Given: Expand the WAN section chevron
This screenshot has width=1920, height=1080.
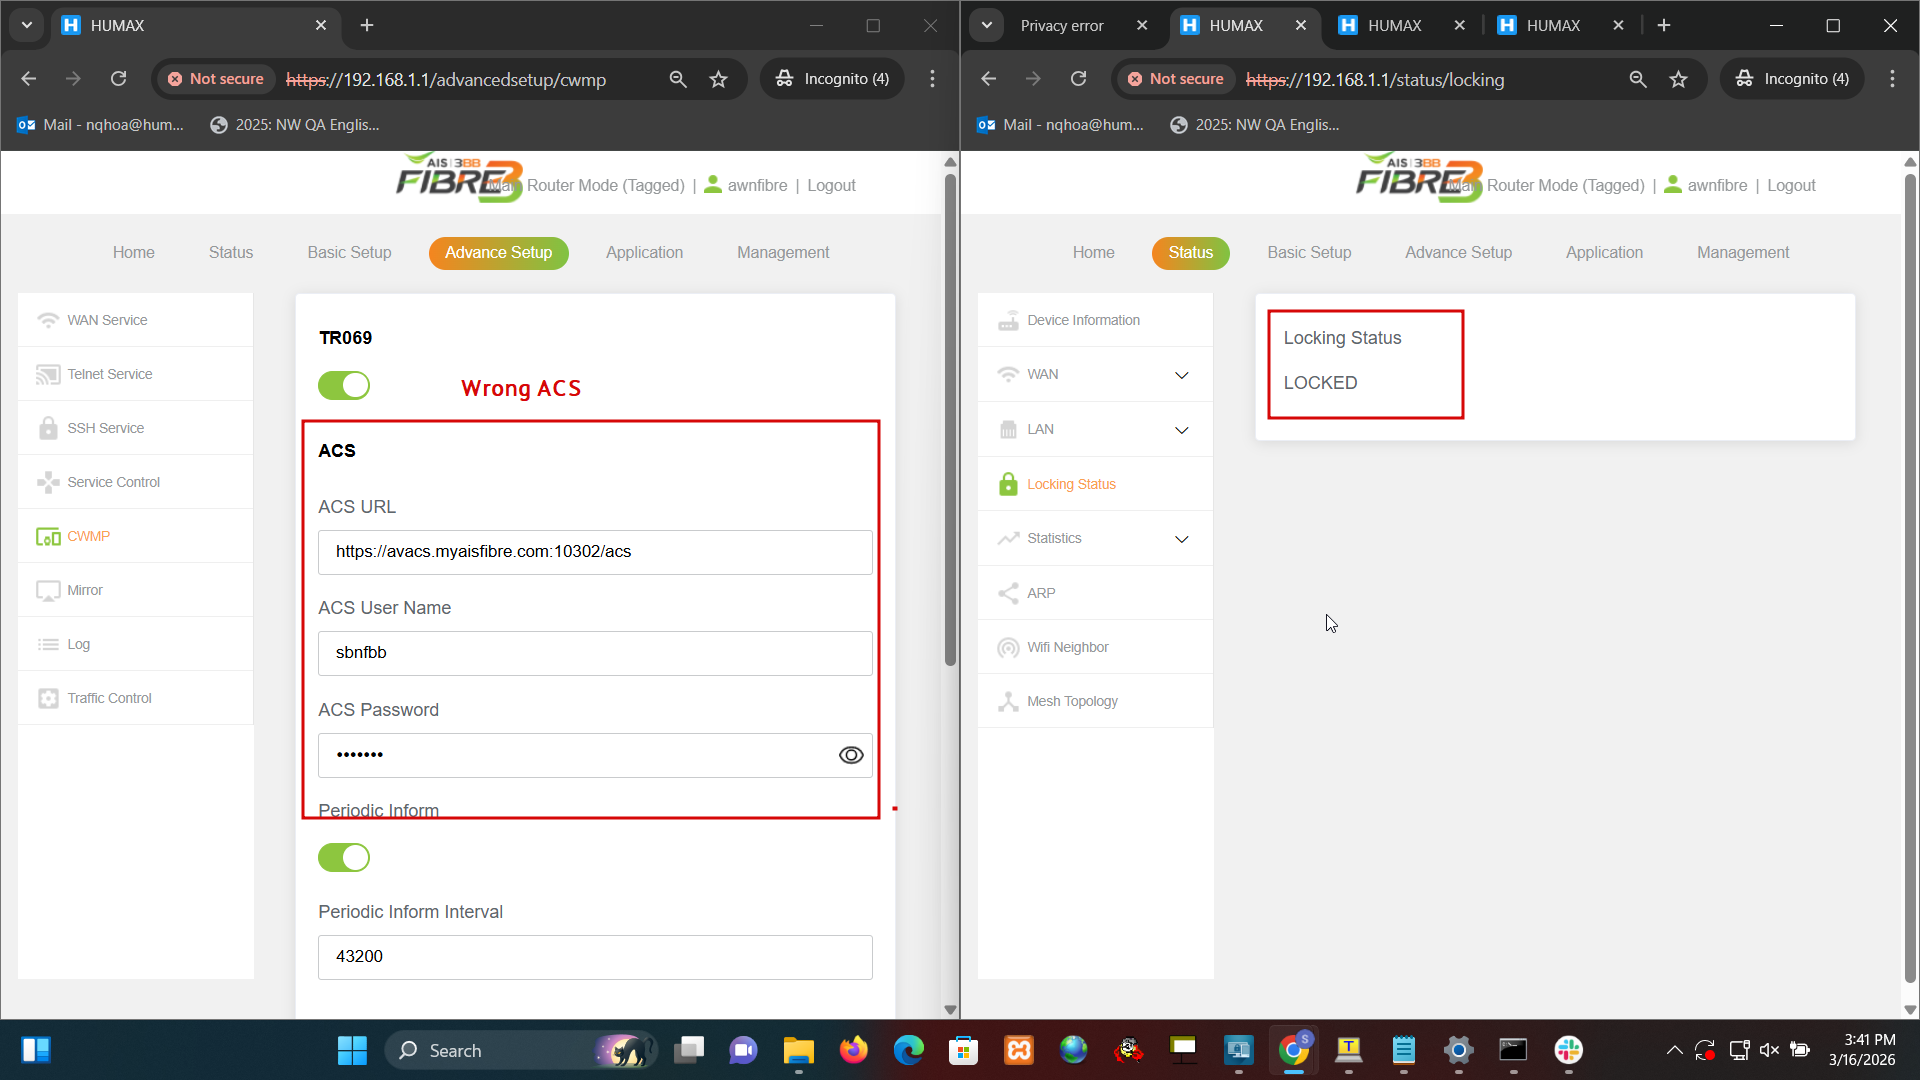Looking at the screenshot, I should [1181, 375].
